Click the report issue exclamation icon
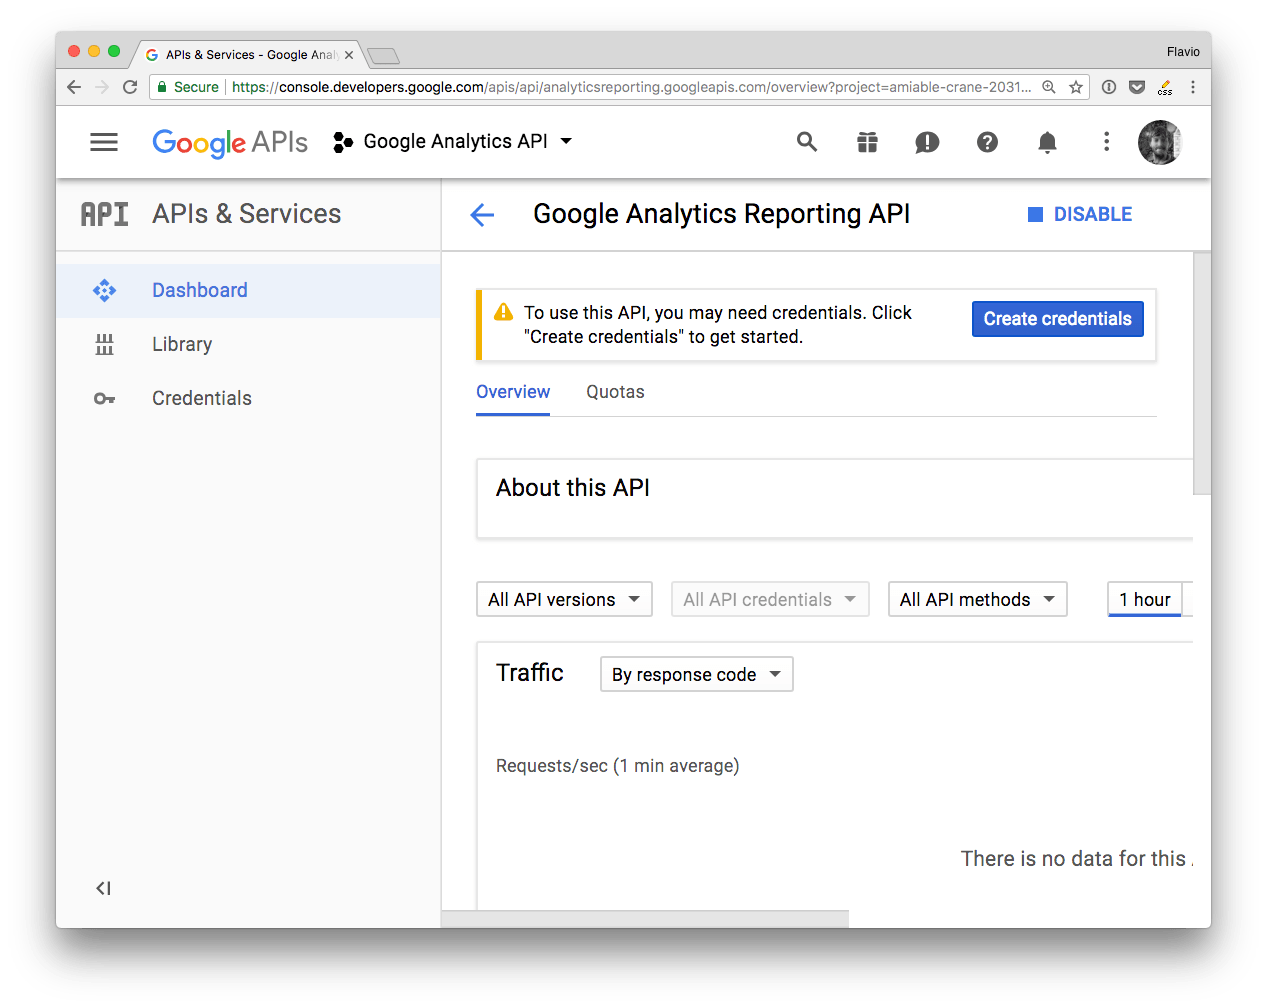 pos(927,142)
